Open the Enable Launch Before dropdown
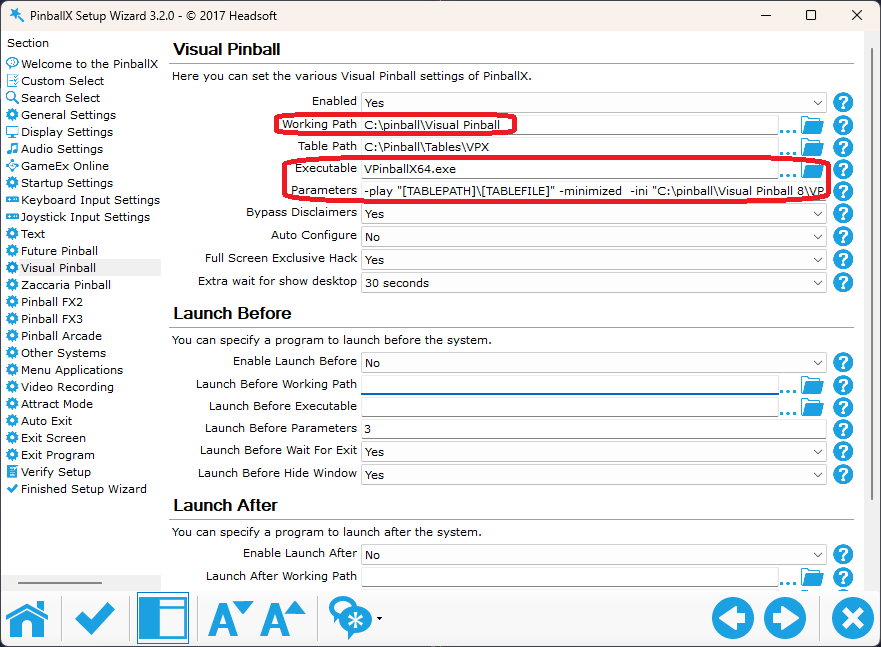881x647 pixels. point(593,363)
